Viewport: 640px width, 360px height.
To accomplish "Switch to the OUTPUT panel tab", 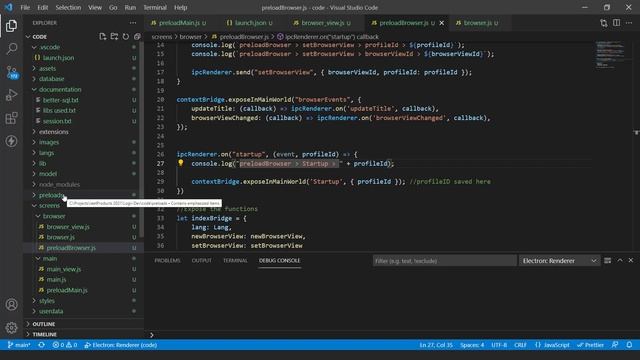I will point(202,260).
